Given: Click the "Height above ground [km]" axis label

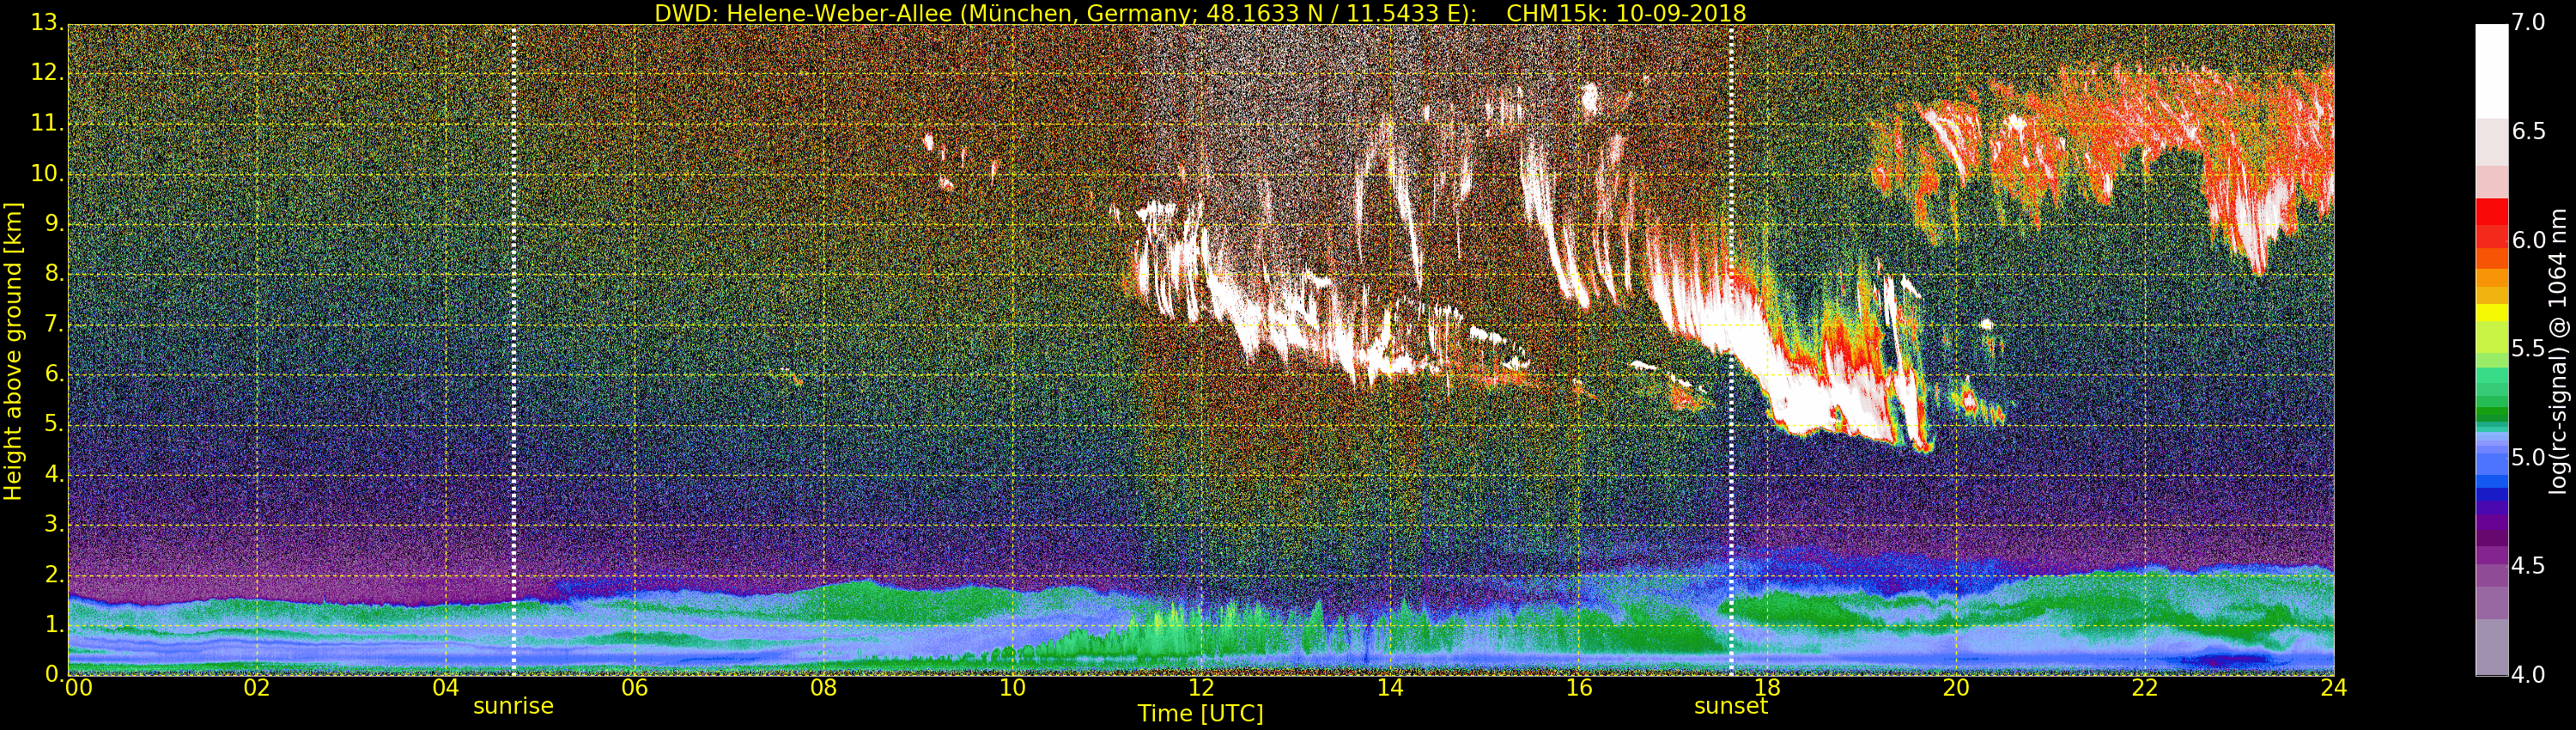Looking at the screenshot, I should (13, 351).
